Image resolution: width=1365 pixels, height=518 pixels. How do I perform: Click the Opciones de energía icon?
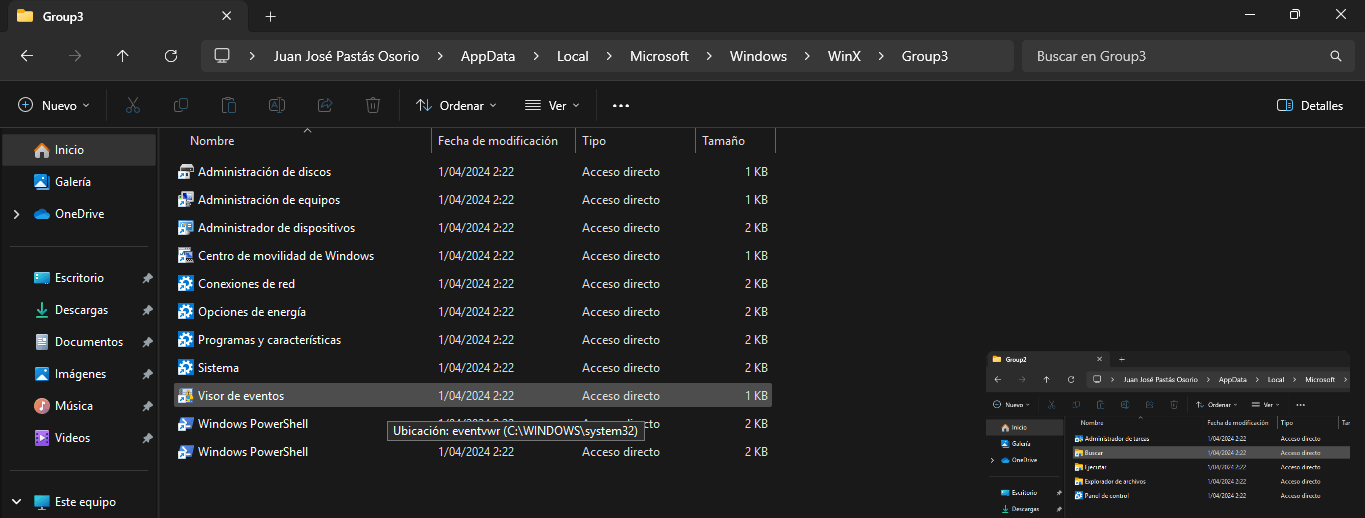tap(185, 312)
